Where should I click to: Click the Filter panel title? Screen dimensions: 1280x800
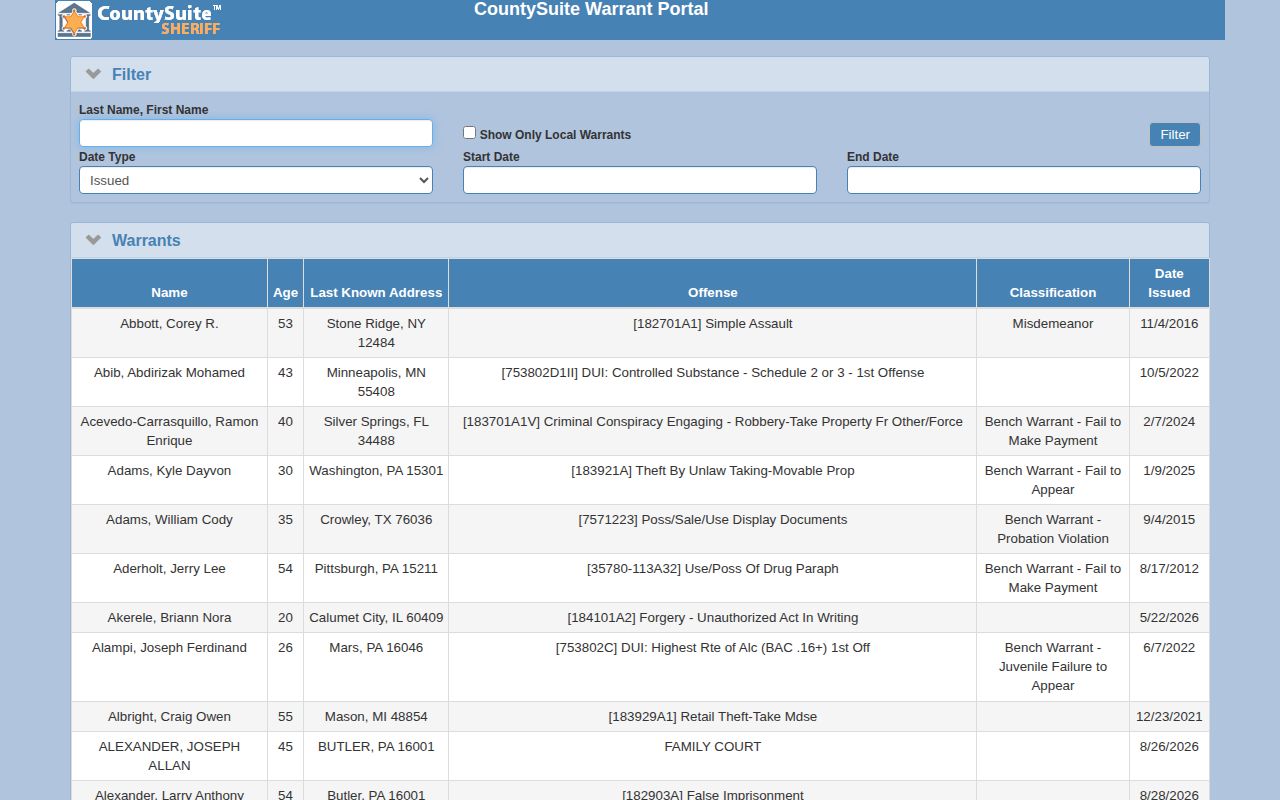(131, 74)
